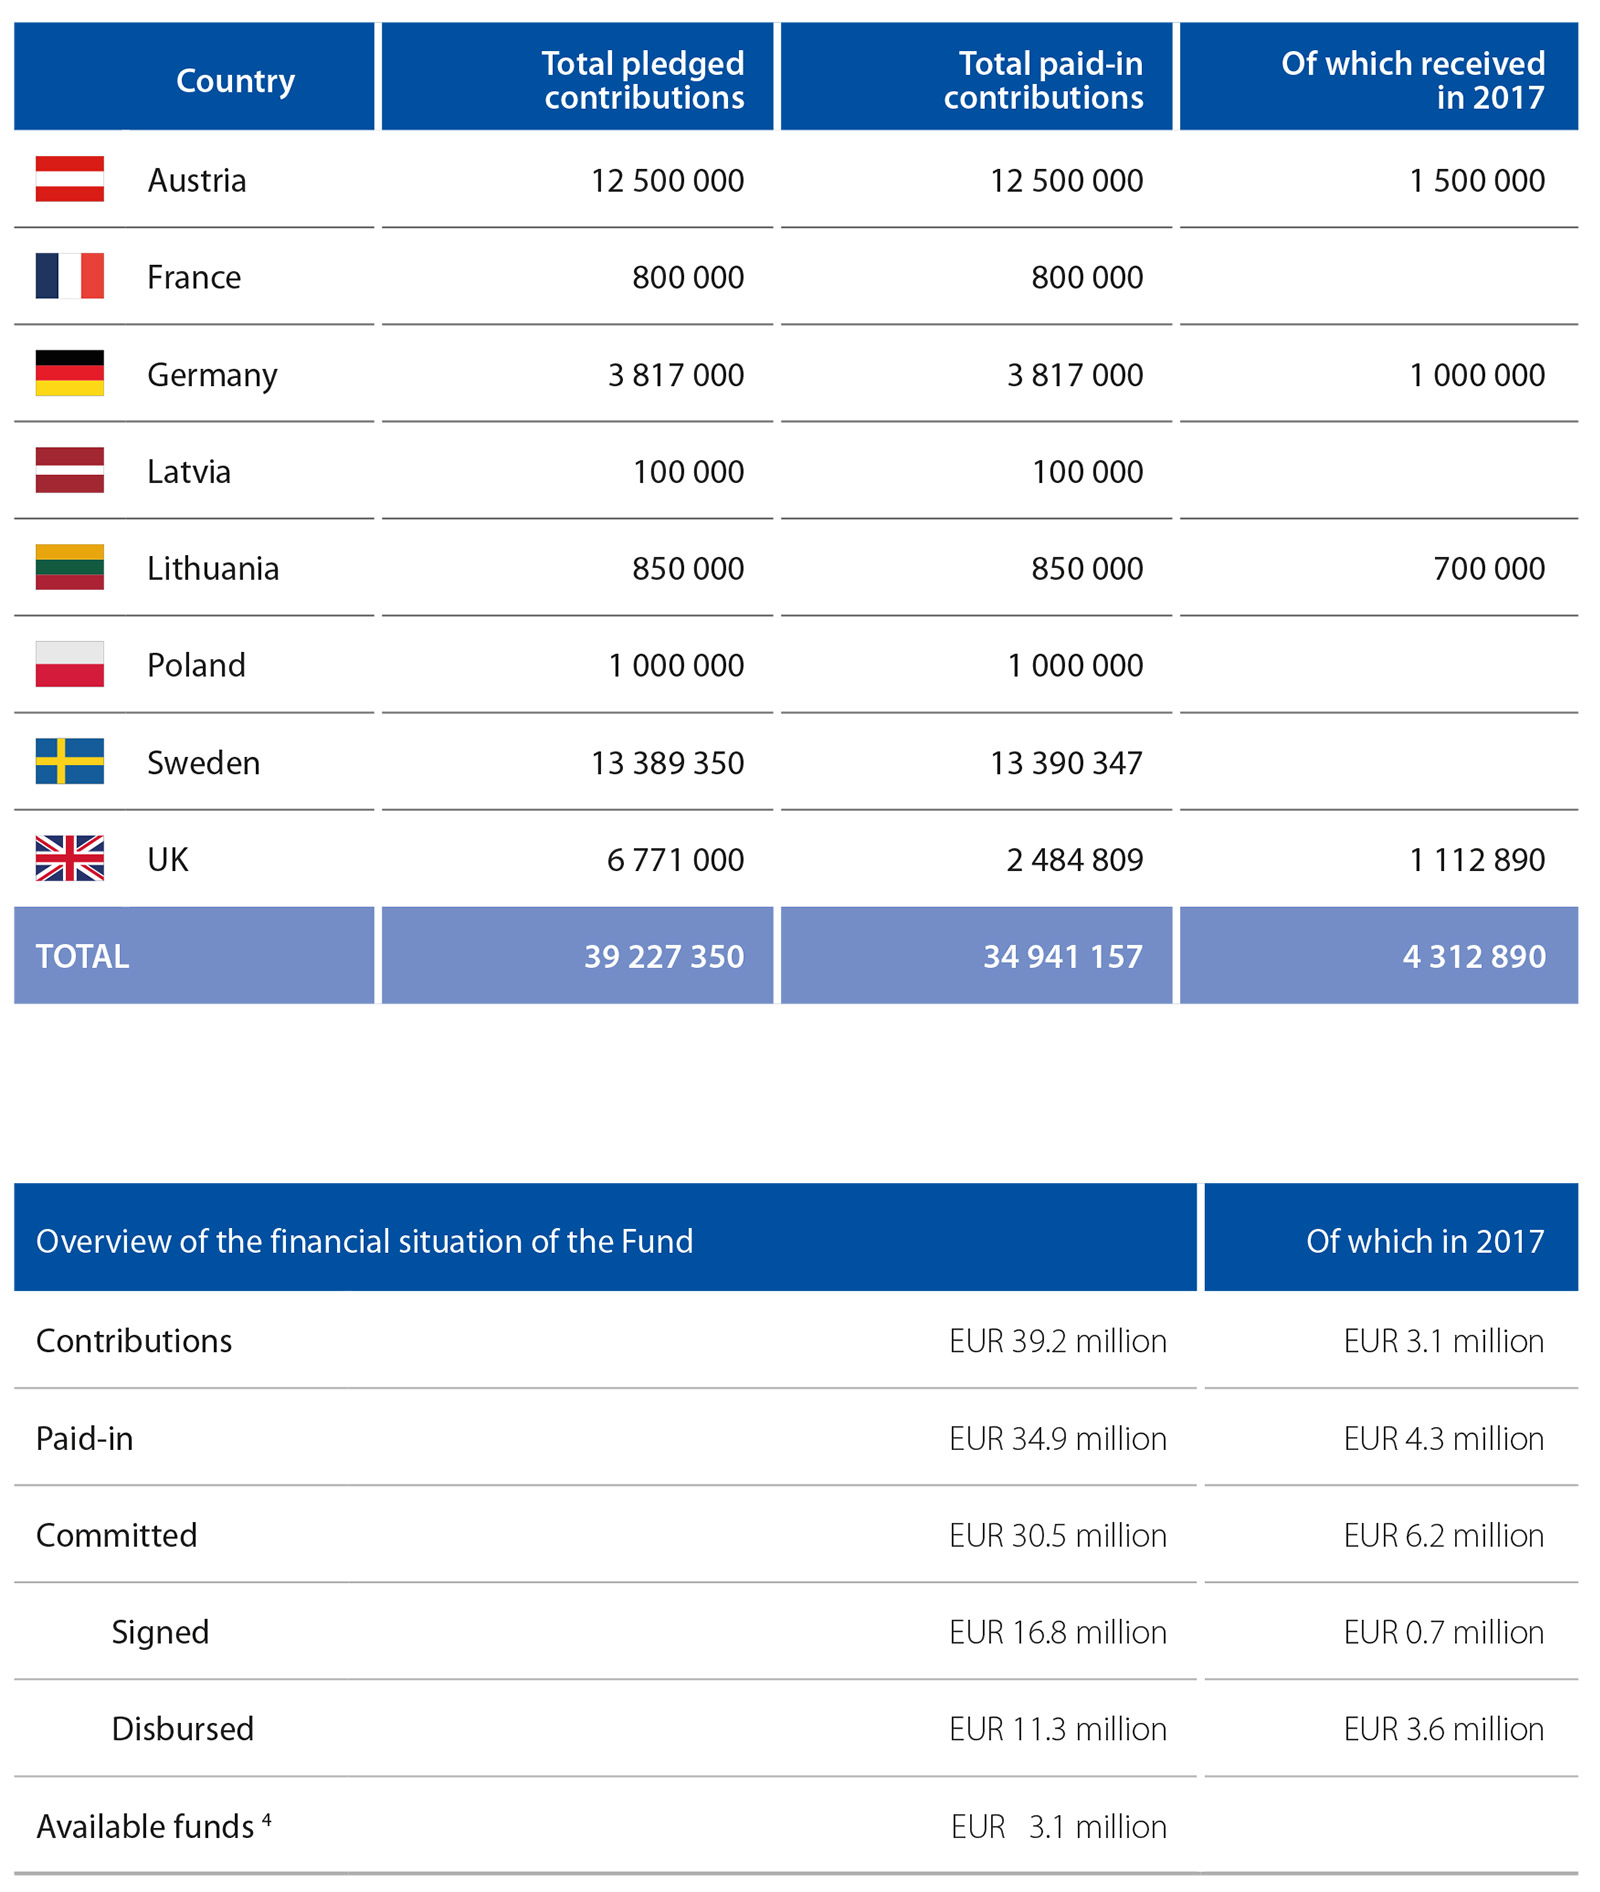The image size is (1600, 1892).
Task: Click the UK flag icon
Action: click(69, 858)
